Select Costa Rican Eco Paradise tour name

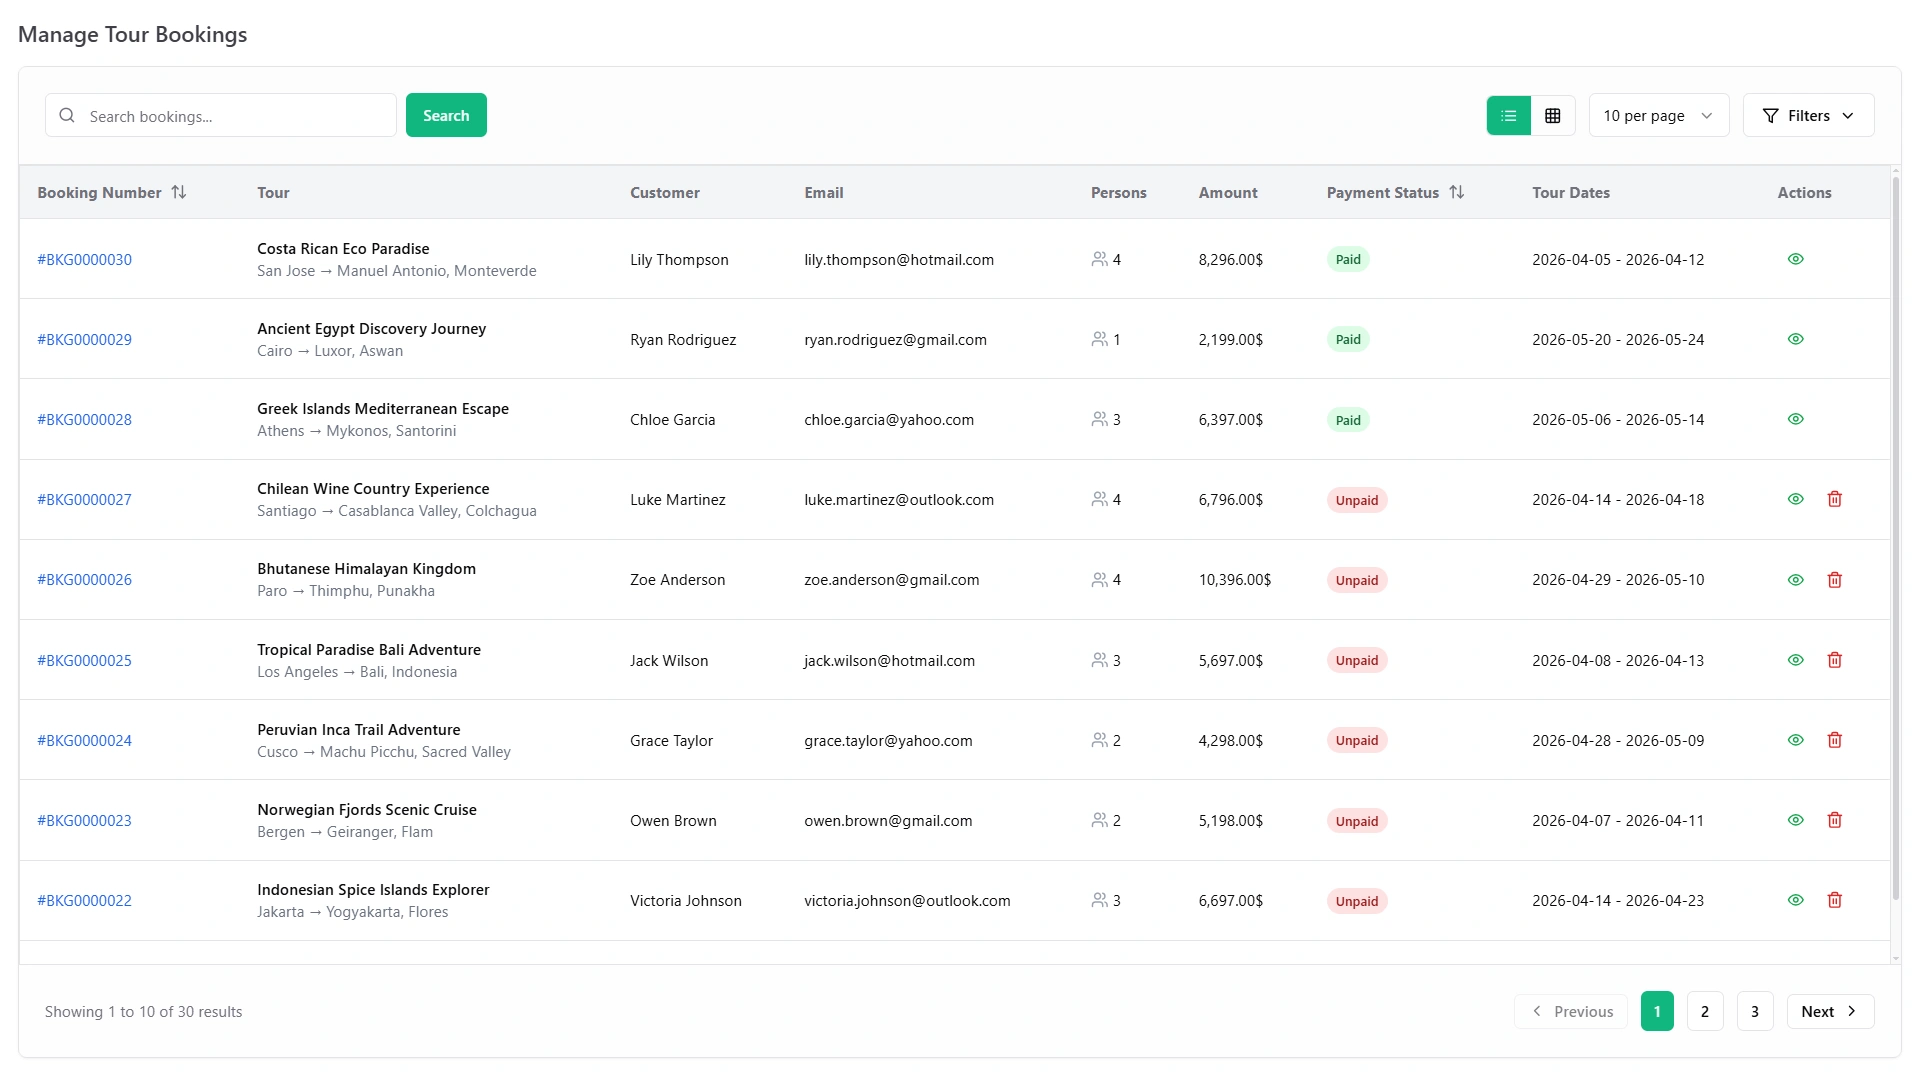[x=343, y=248]
